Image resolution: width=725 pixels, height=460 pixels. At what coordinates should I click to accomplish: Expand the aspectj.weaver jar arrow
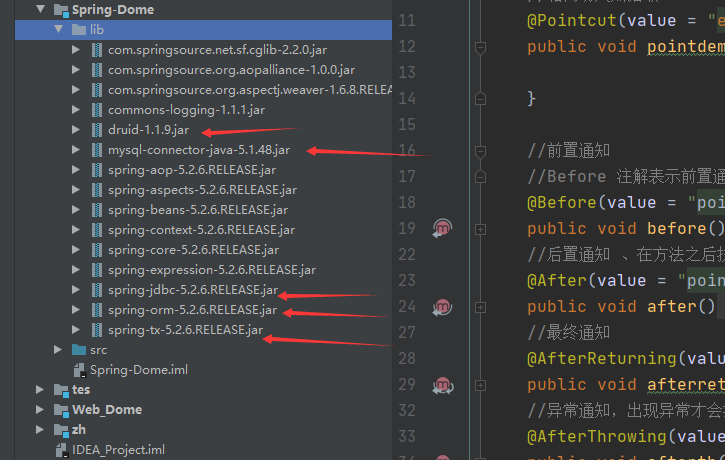point(76,90)
